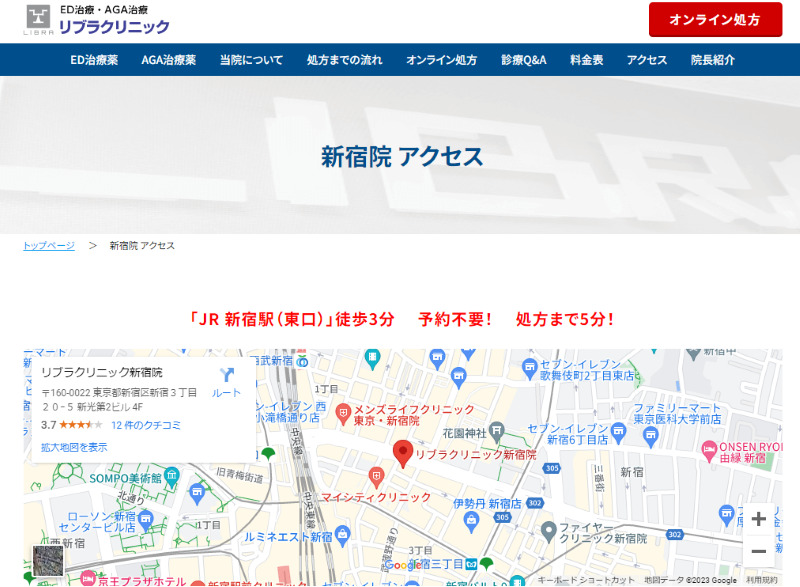Viewport: 800px width, 587px height.
Task: Click the red オンライン処方 button
Action: (x=715, y=19)
